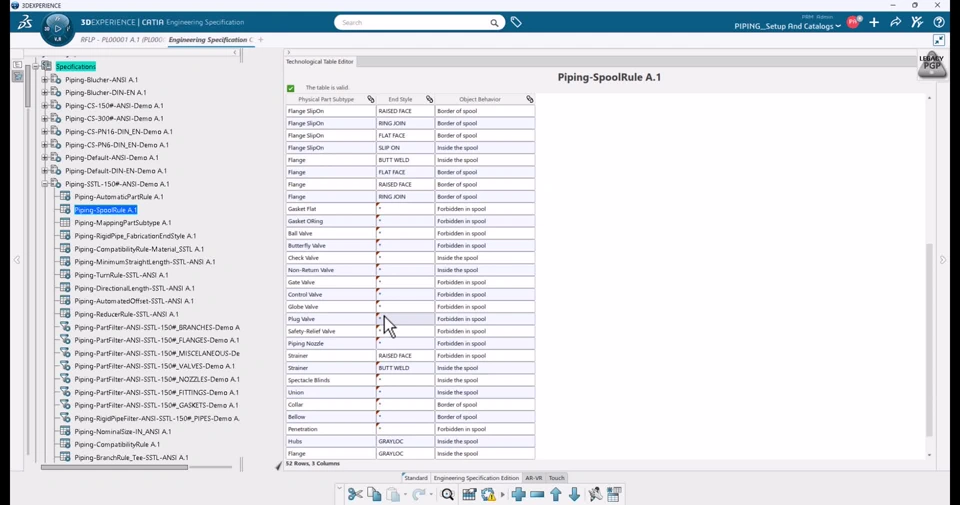The height and width of the screenshot is (505, 960).
Task: Add a new tab with plus
Action: point(261,40)
